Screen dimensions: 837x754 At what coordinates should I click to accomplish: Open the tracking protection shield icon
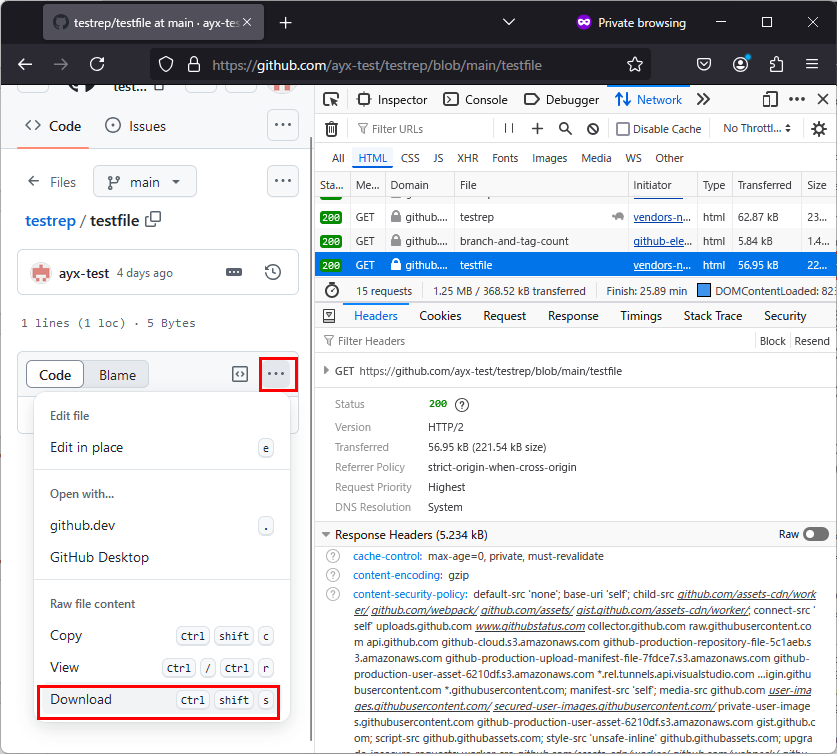166,65
